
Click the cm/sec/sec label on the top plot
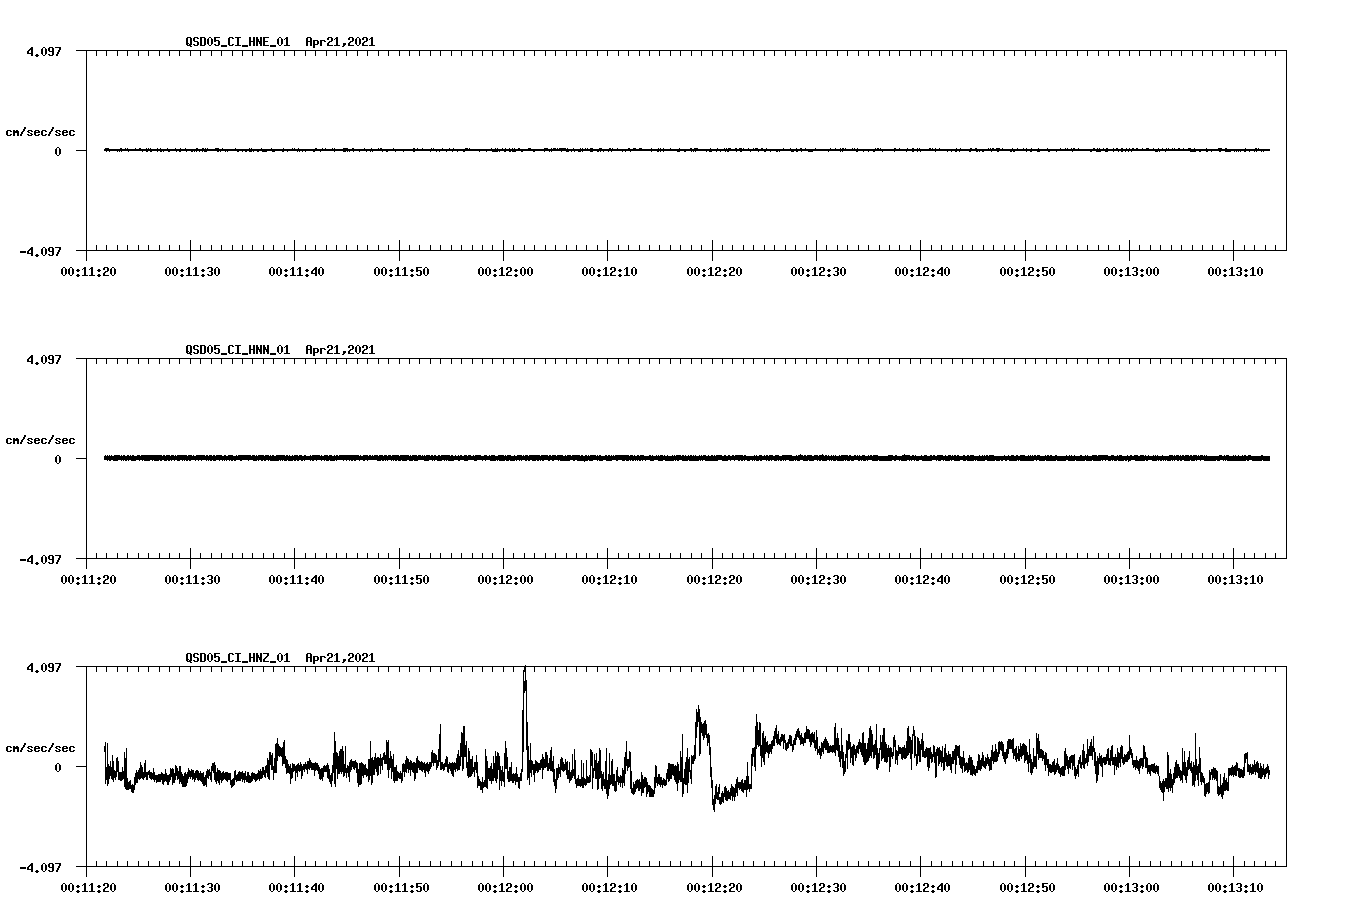click(41, 131)
